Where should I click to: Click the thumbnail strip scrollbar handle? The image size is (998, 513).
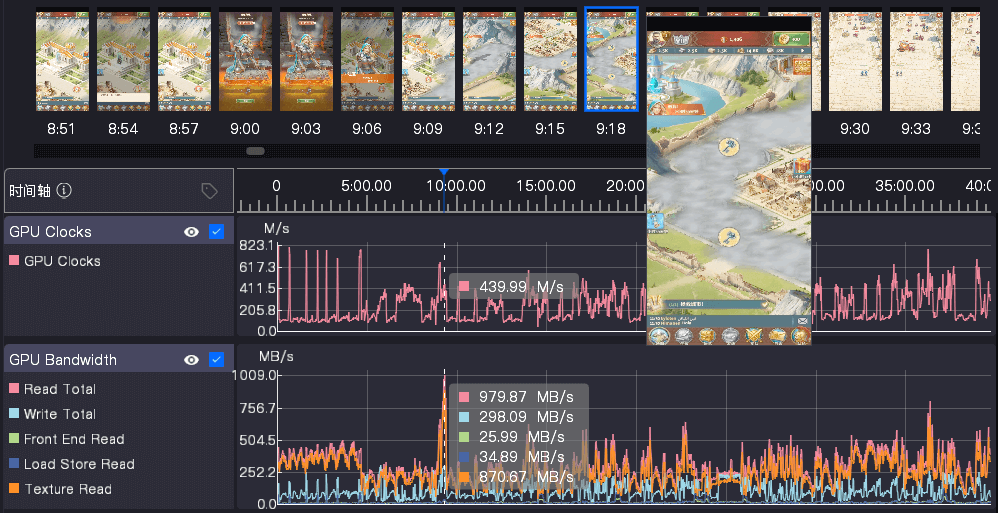[255, 151]
